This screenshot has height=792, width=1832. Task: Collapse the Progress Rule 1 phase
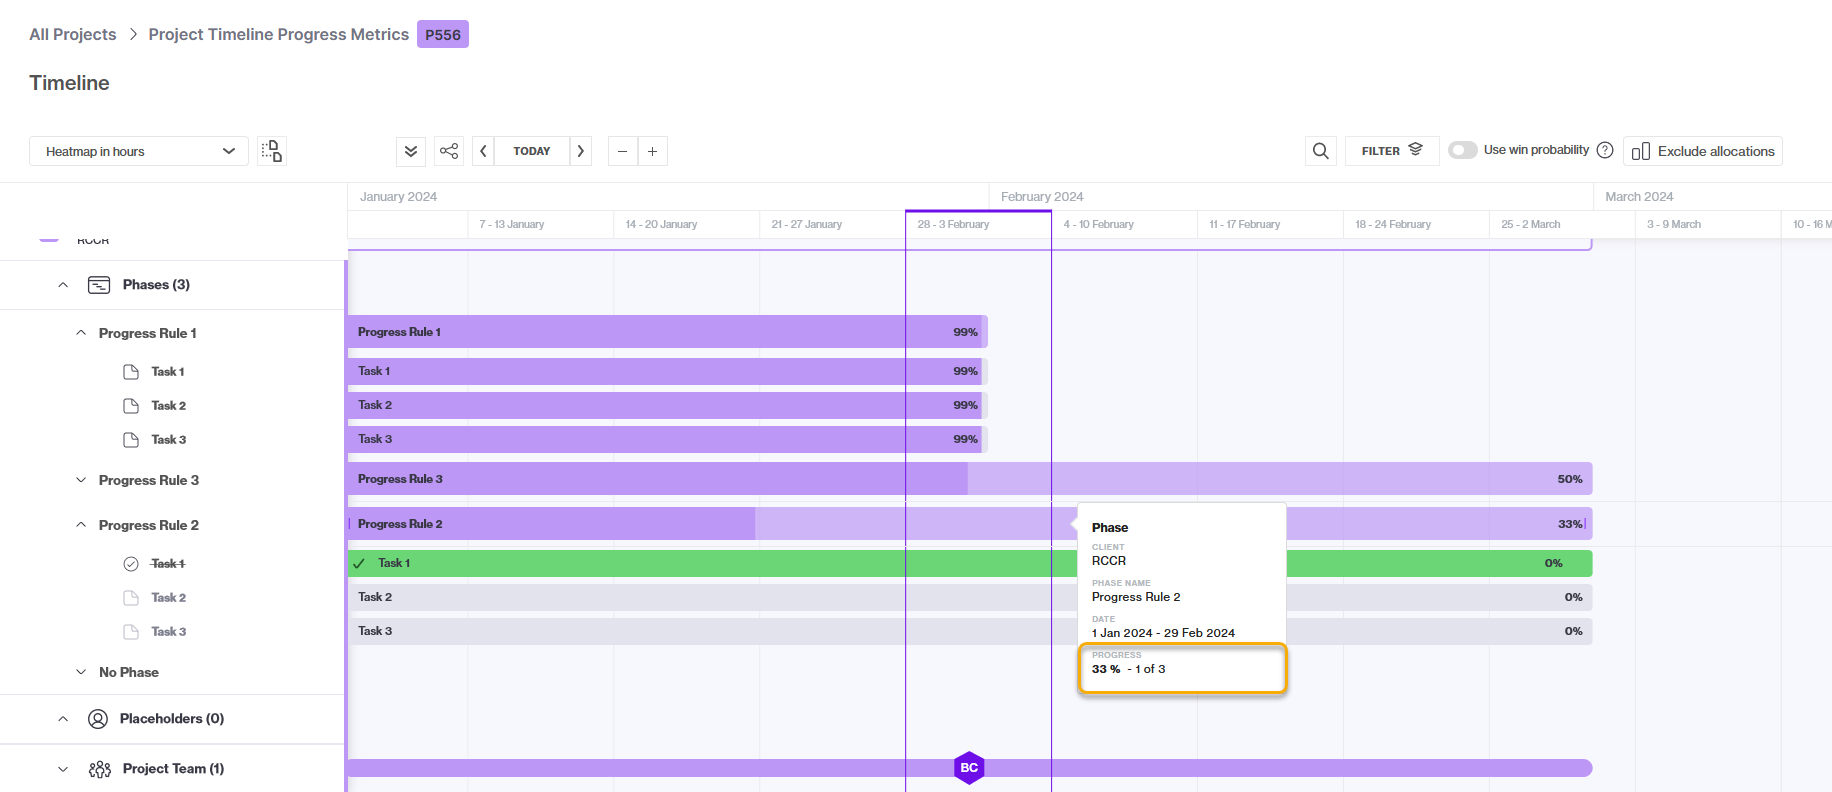(81, 333)
